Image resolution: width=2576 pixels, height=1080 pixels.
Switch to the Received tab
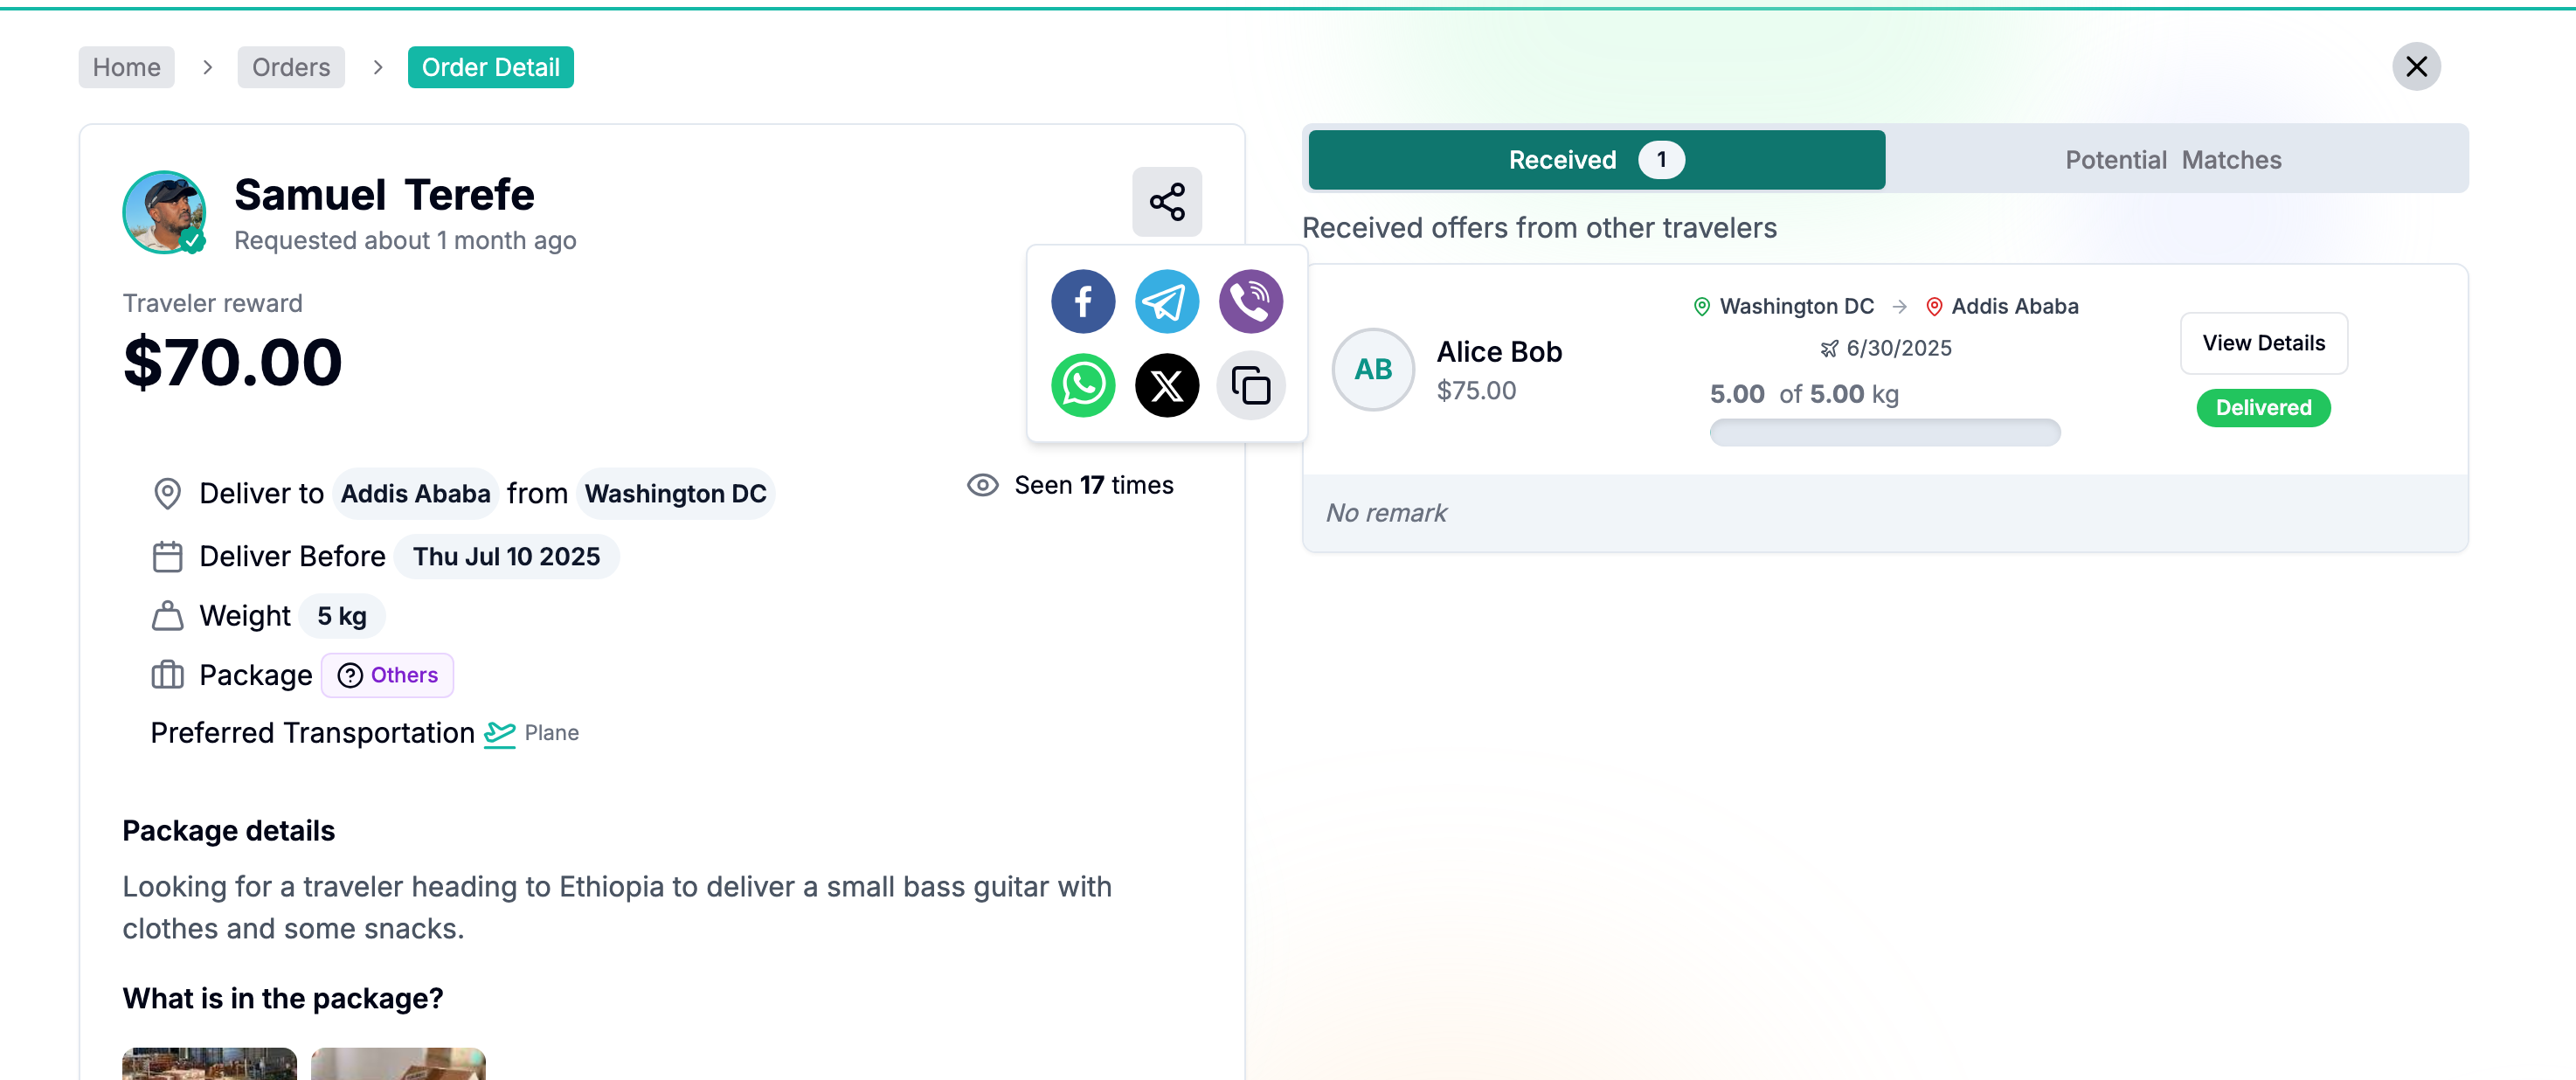1596,160
